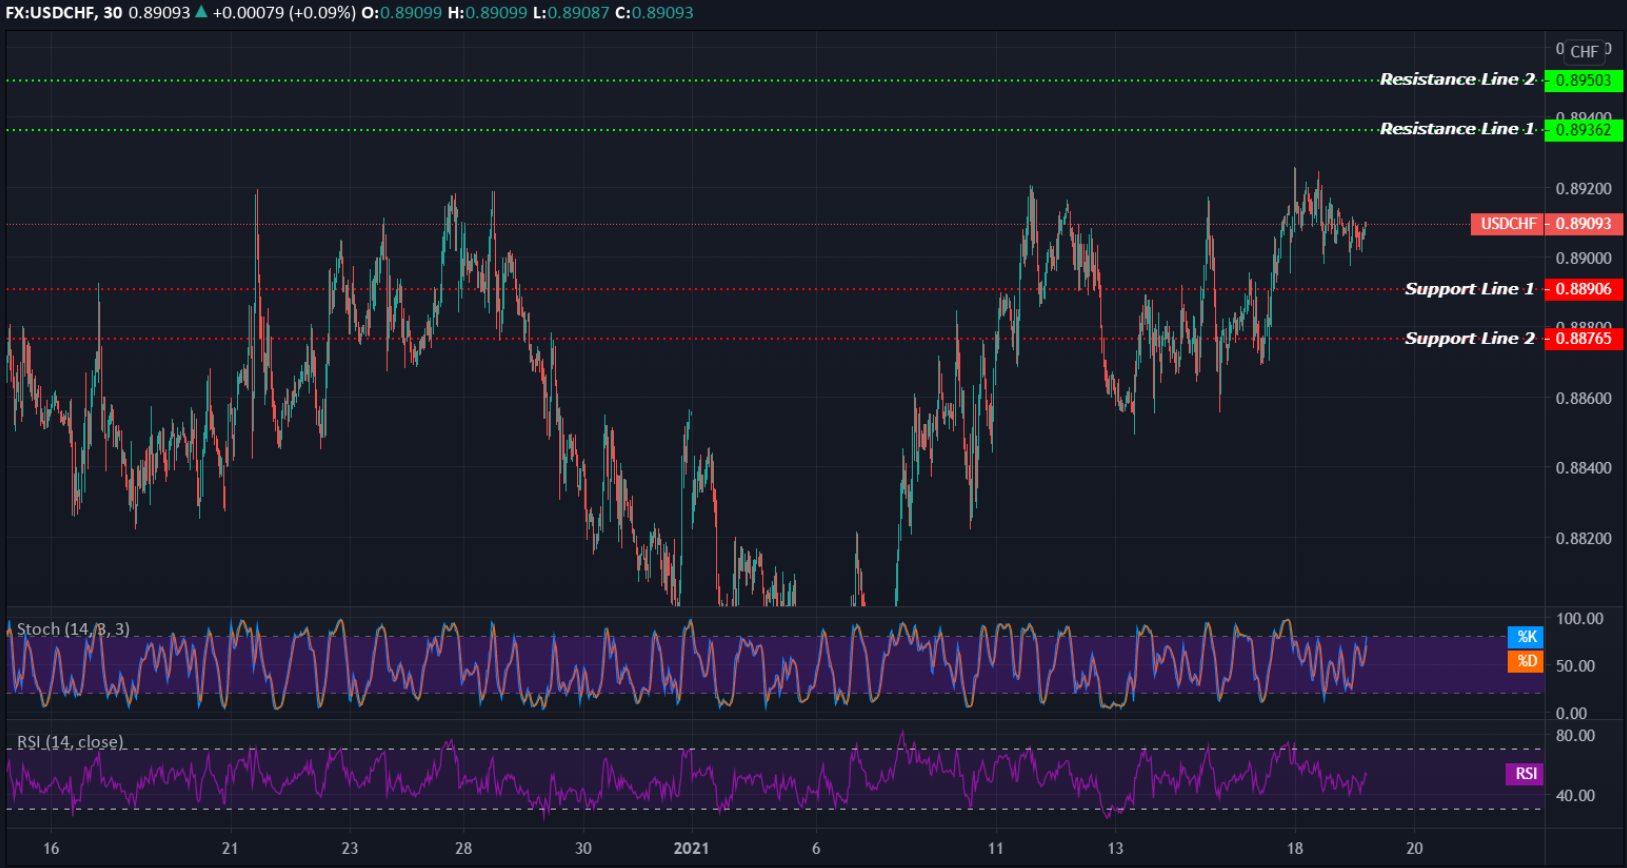
Task: Click the 18 date axis label
Action: pyautogui.click(x=1295, y=848)
